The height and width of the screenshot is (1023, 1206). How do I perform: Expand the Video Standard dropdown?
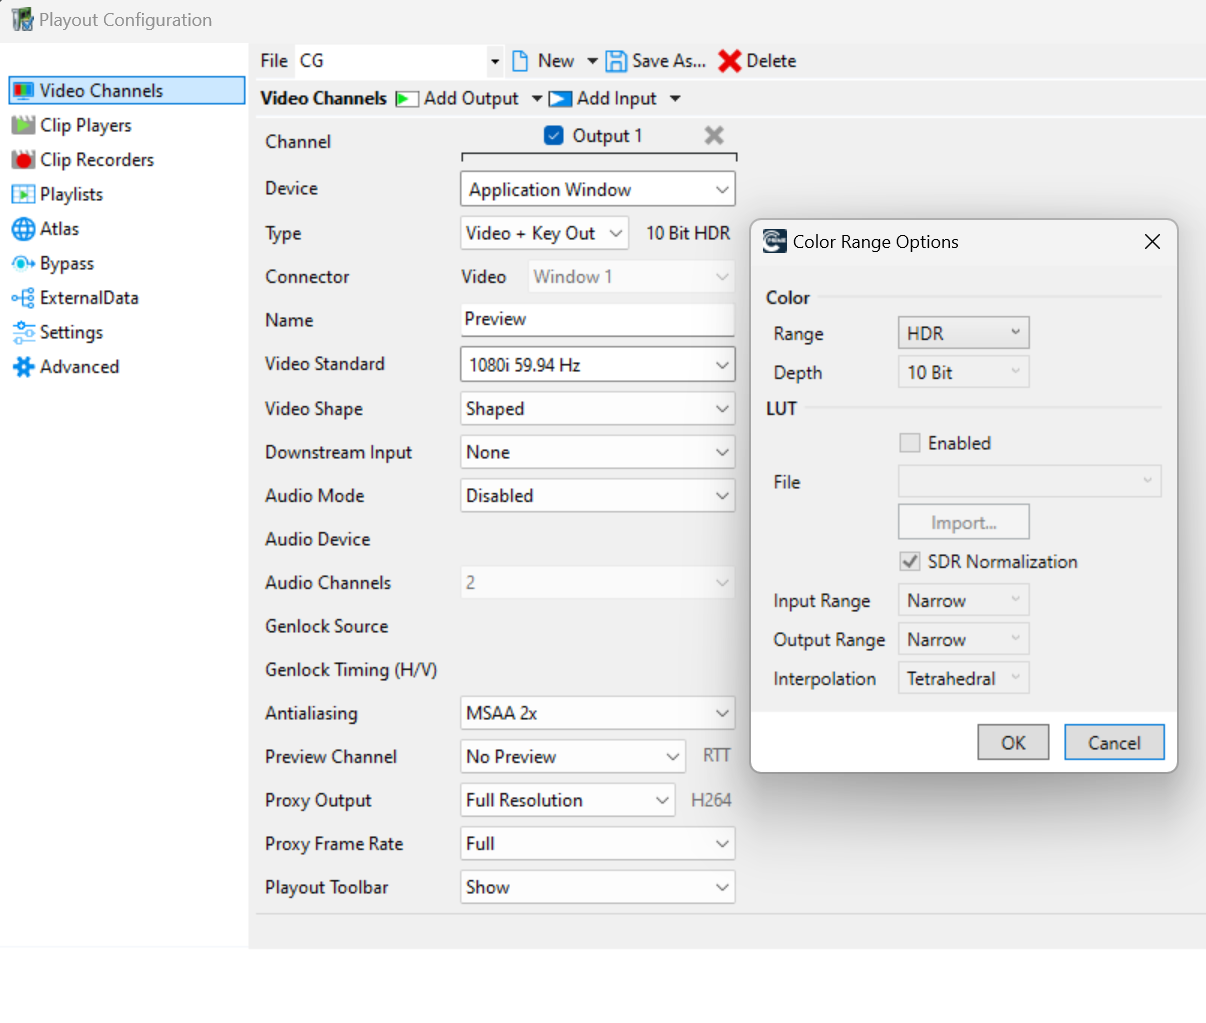tap(597, 365)
